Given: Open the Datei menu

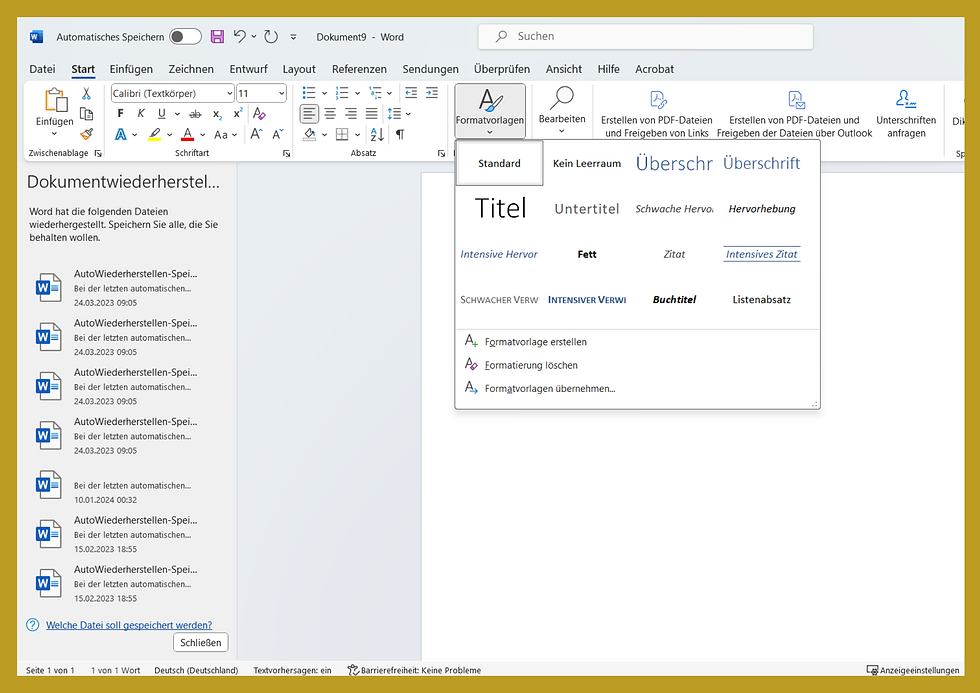Looking at the screenshot, I should 42,69.
